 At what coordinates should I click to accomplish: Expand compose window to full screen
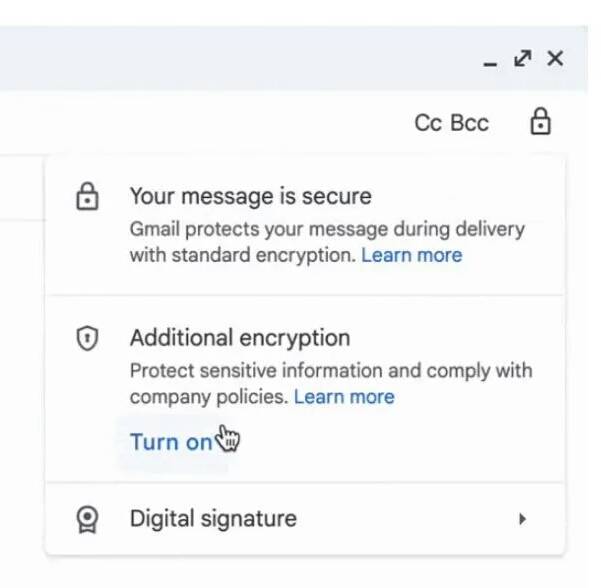[x=522, y=59]
